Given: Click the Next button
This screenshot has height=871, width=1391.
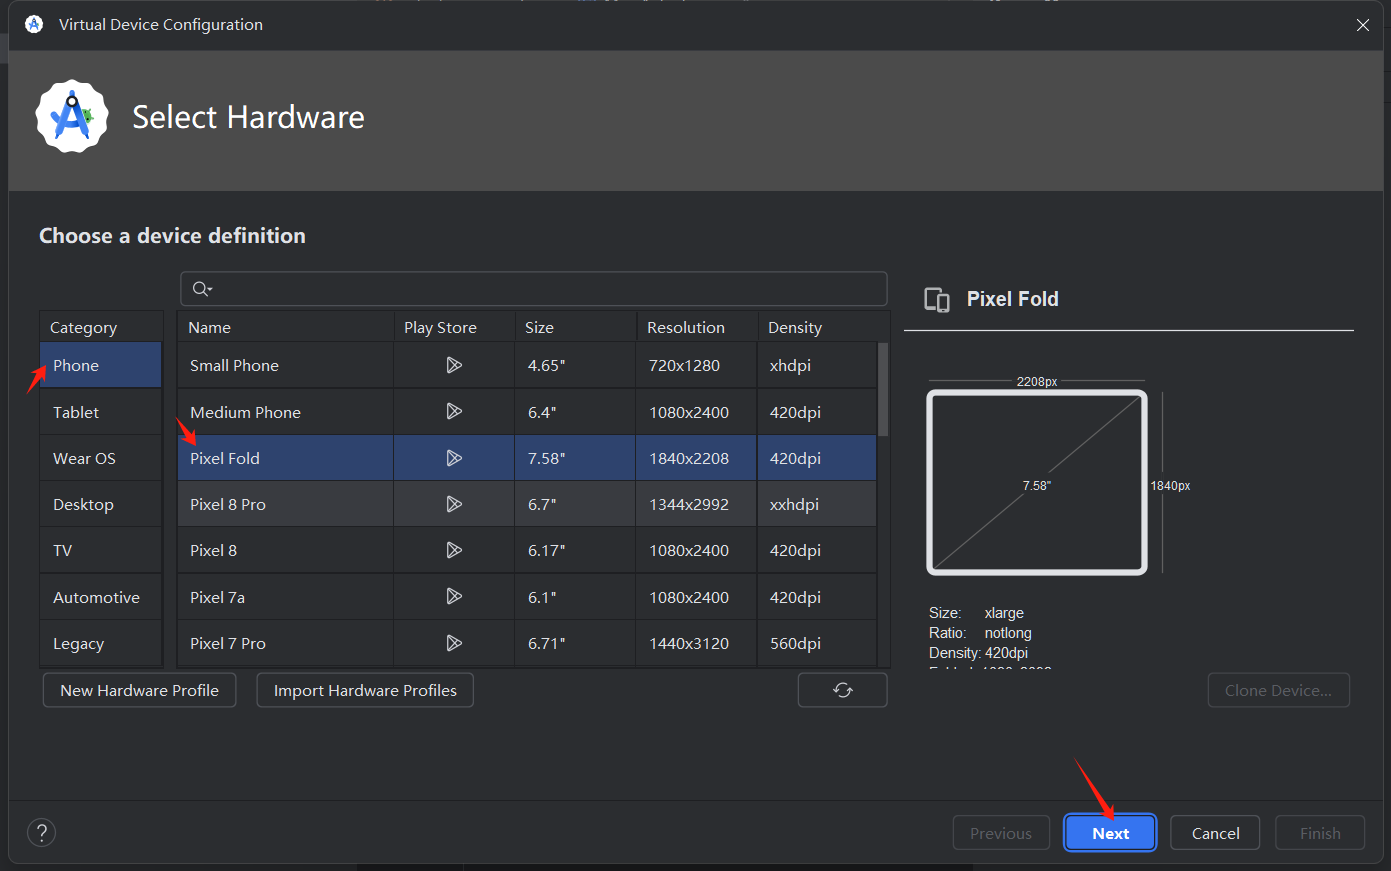Looking at the screenshot, I should point(1110,833).
